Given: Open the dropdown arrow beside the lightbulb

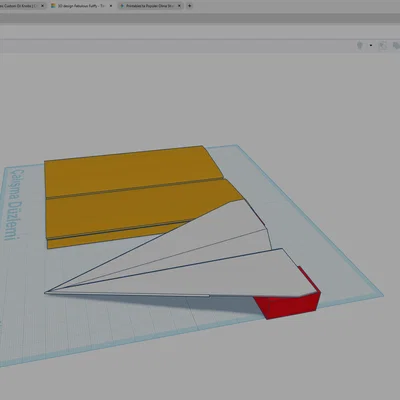Looking at the screenshot, I should click(371, 45).
